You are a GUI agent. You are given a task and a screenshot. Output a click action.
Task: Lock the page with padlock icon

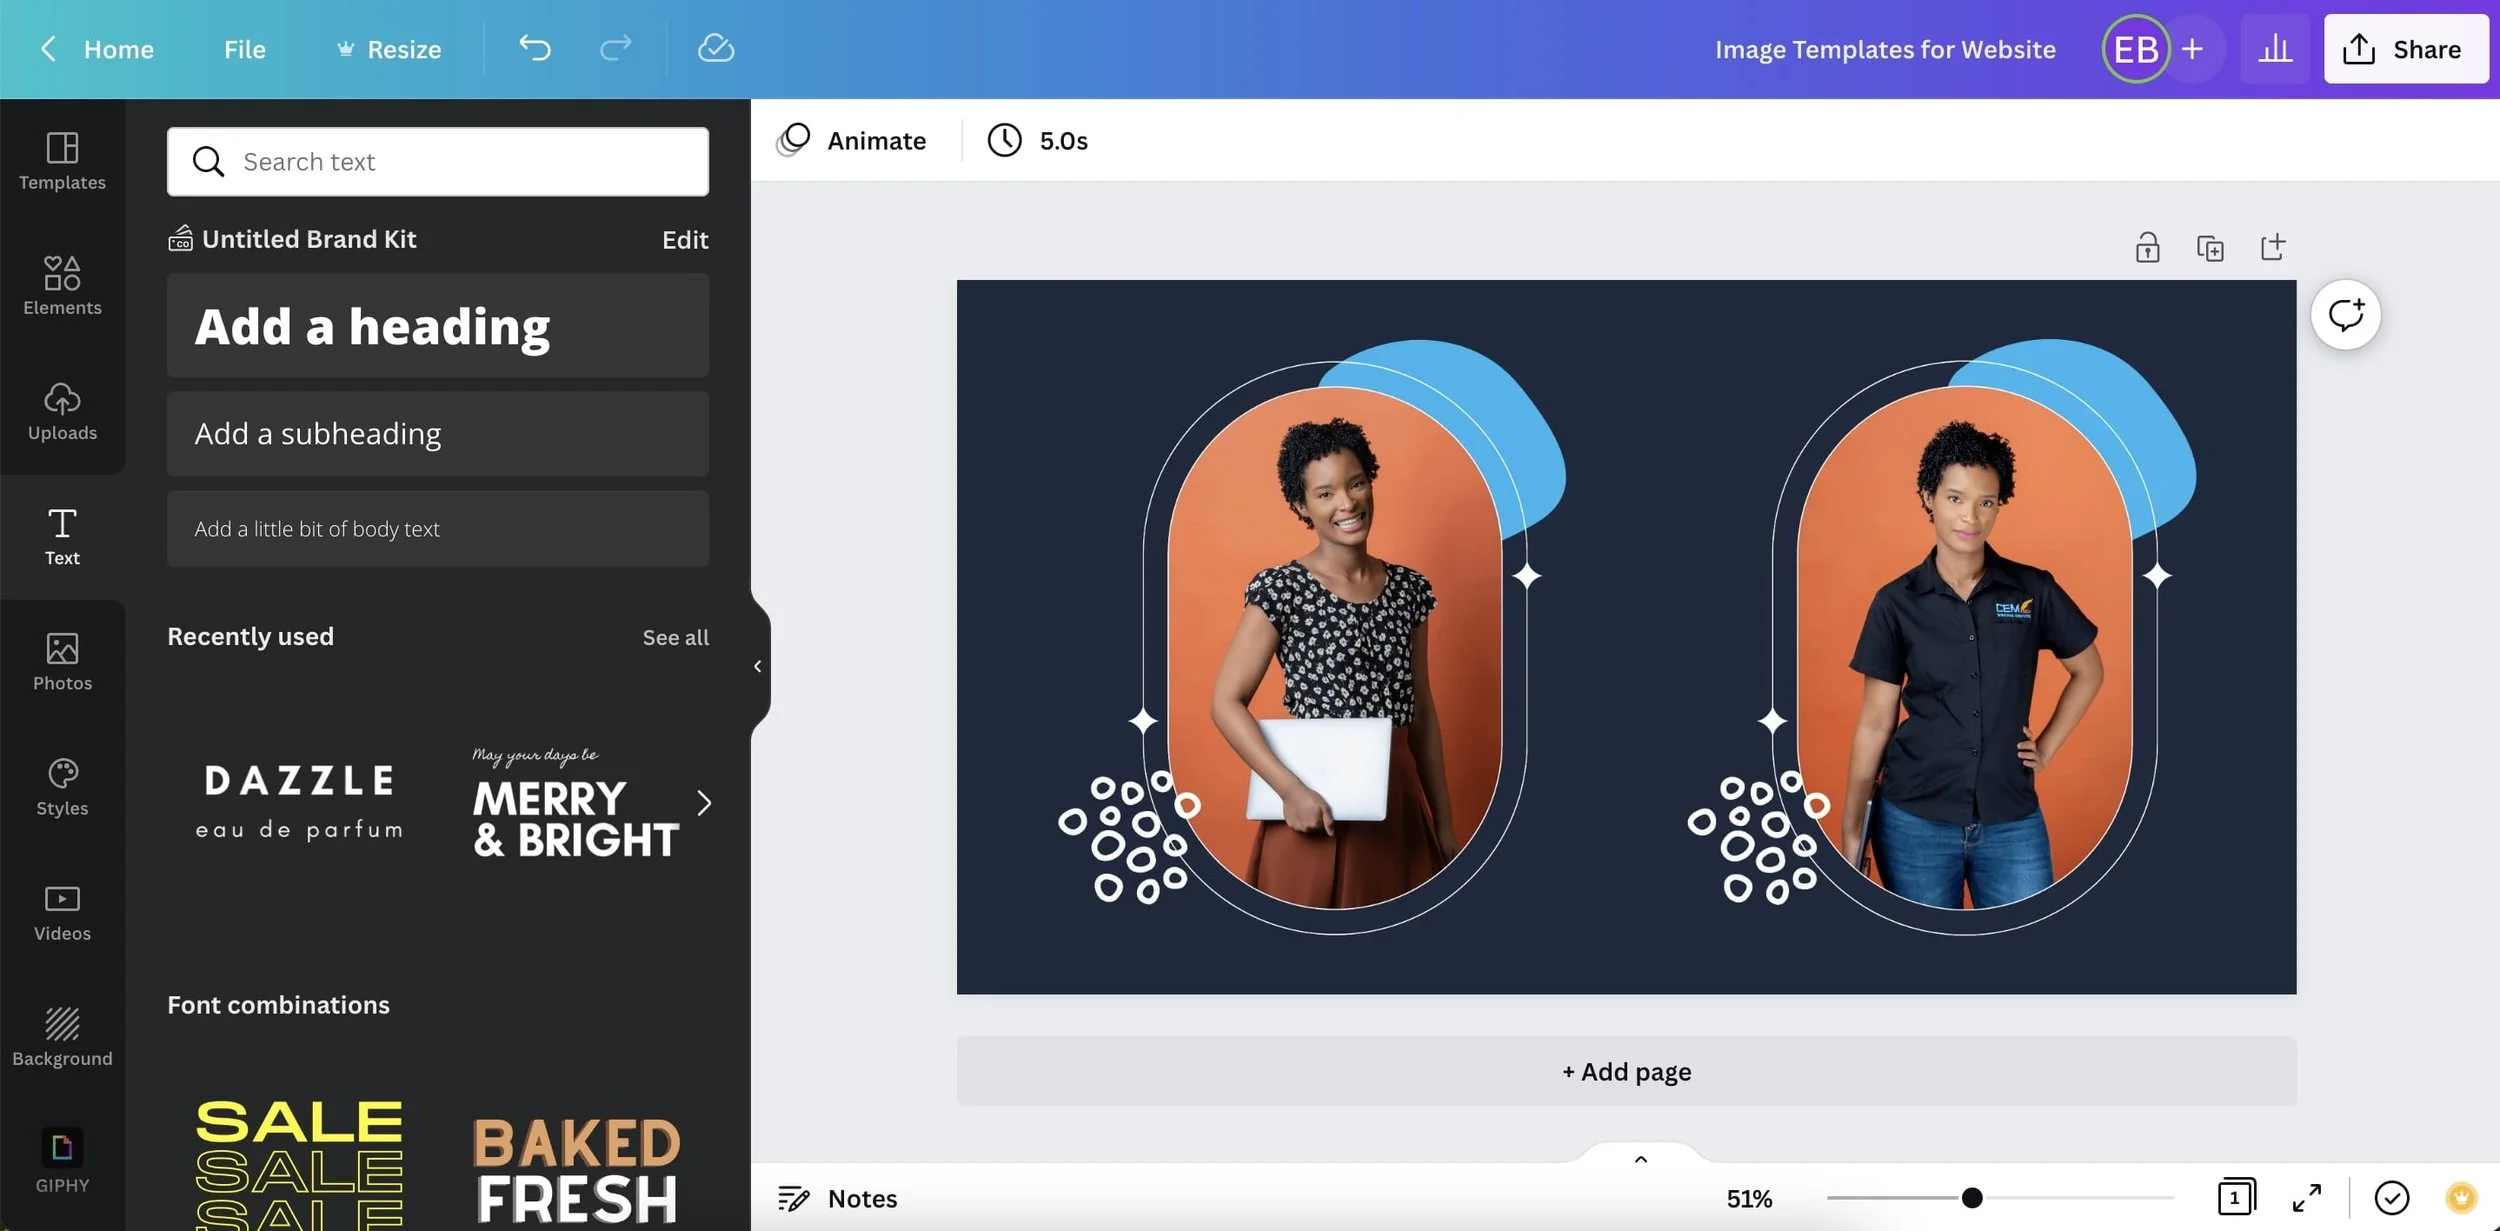pos(2147,247)
